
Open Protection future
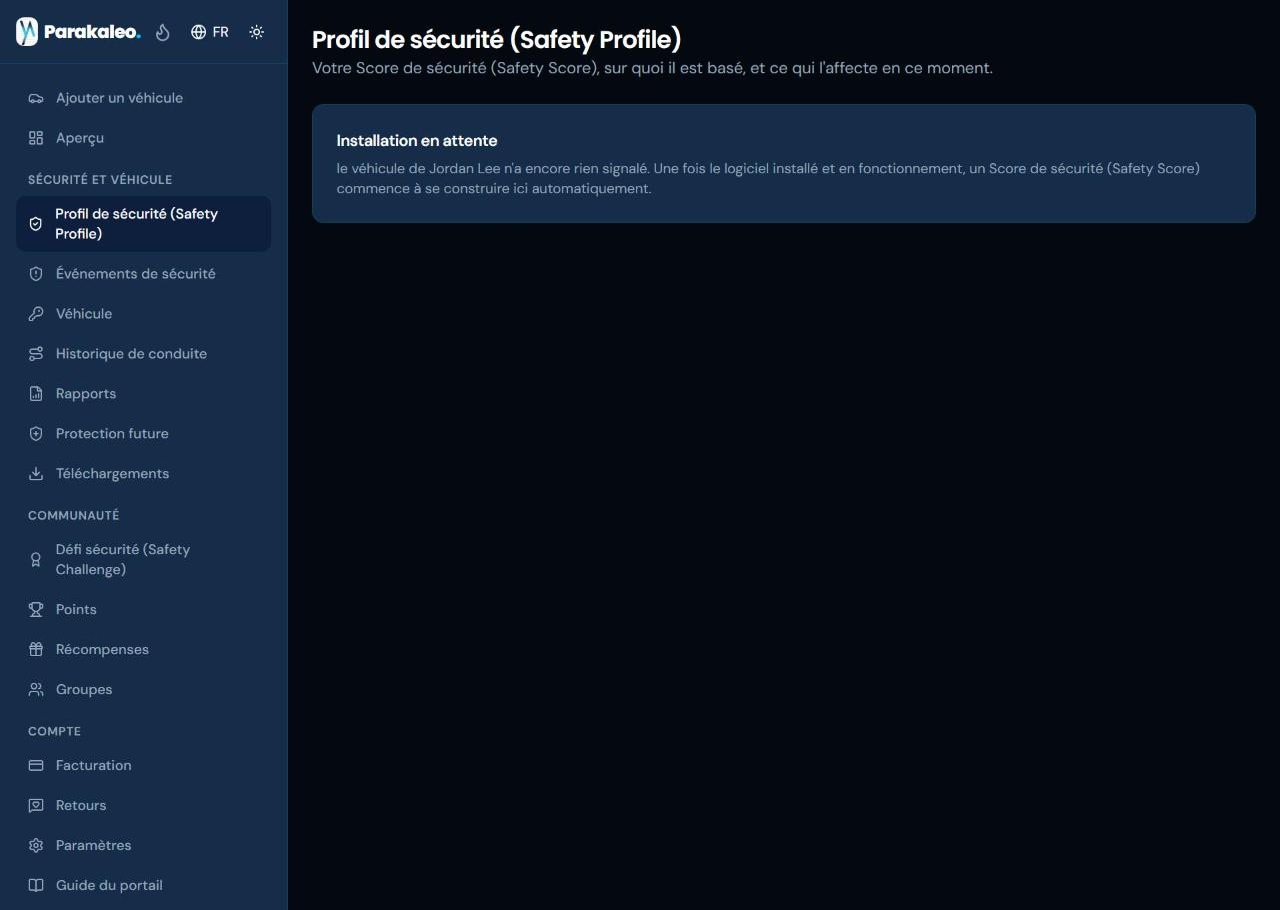point(143,434)
